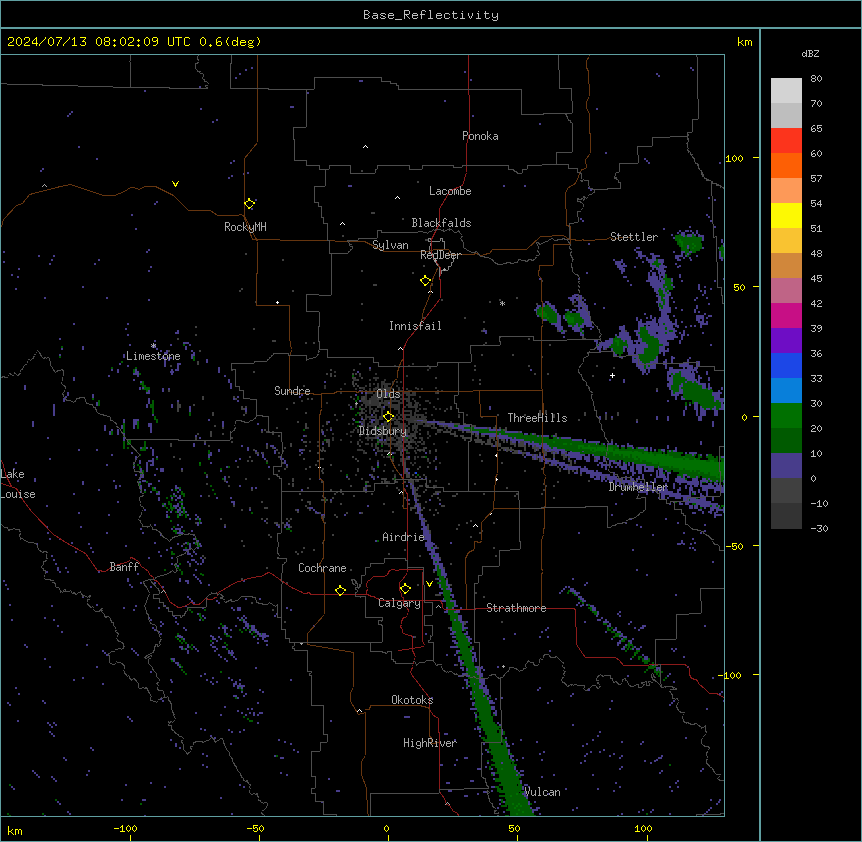Click the Airdrie city label
The width and height of the screenshot is (862, 842).
click(x=403, y=537)
